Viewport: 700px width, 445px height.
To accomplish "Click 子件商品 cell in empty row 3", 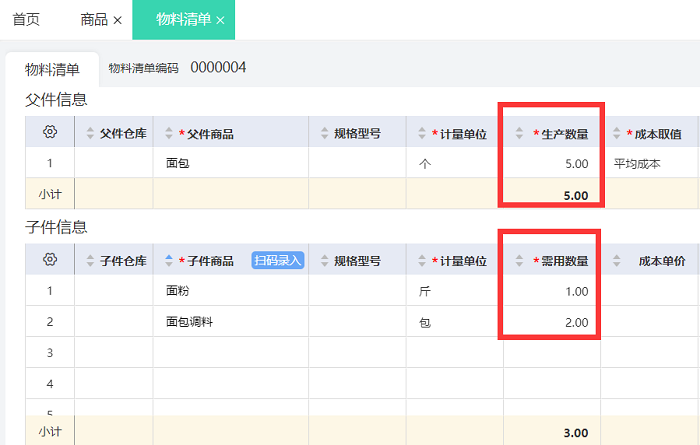I will coord(231,353).
